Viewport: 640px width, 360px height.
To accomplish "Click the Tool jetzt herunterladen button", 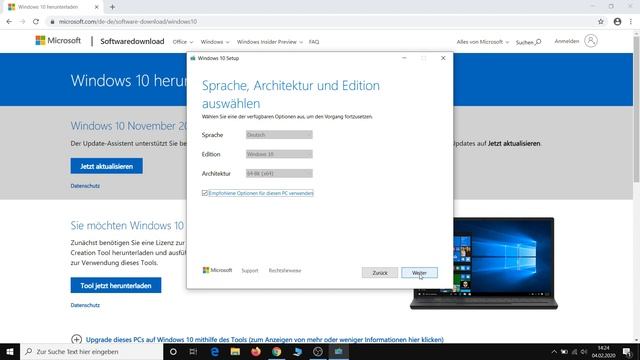I will (116, 285).
